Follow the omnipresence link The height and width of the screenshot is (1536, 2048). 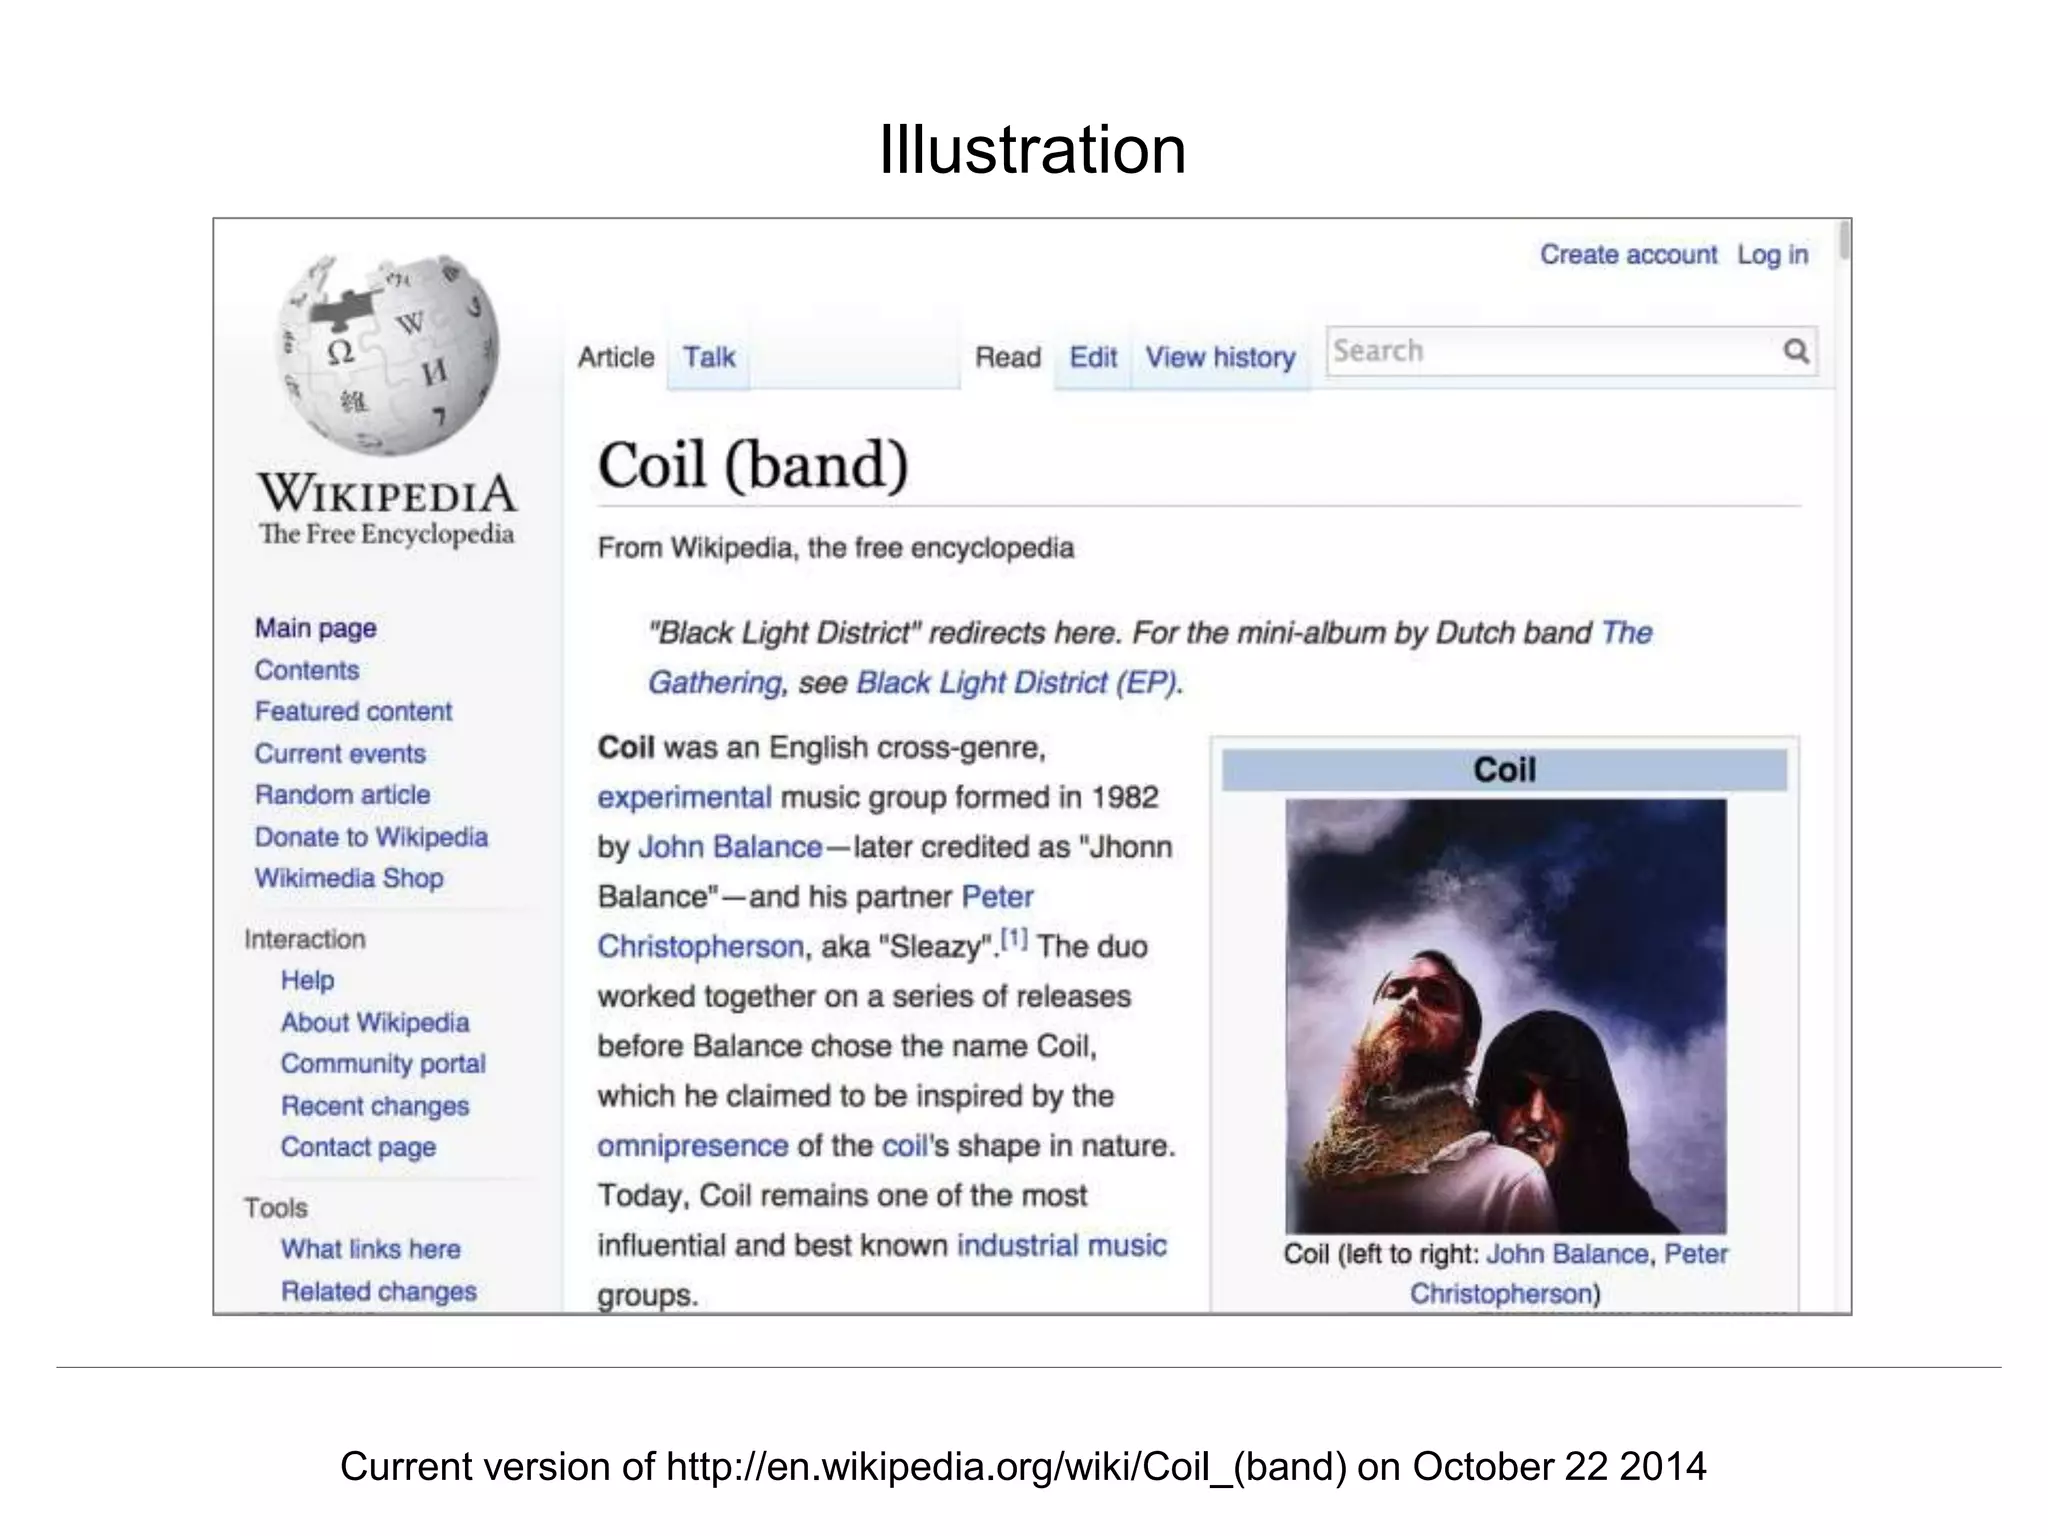[693, 1145]
